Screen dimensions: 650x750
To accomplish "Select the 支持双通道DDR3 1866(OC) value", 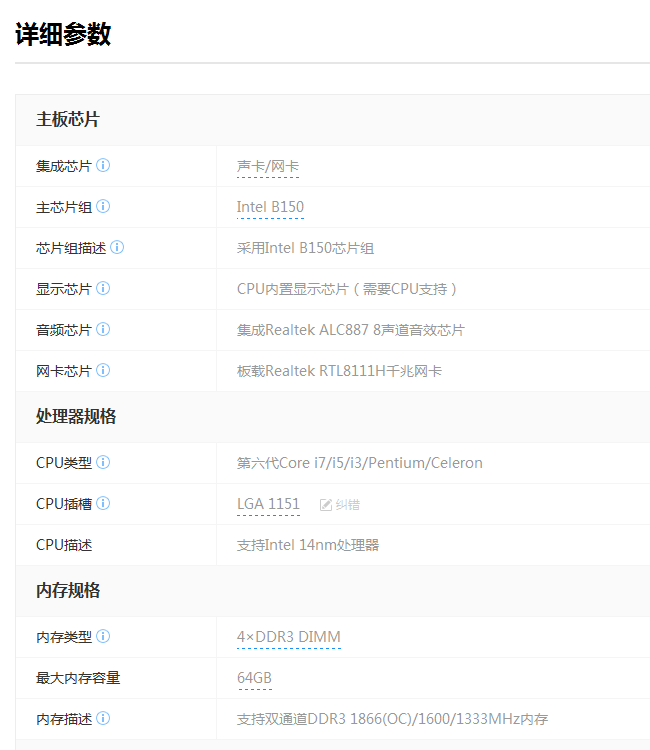I will point(392,719).
